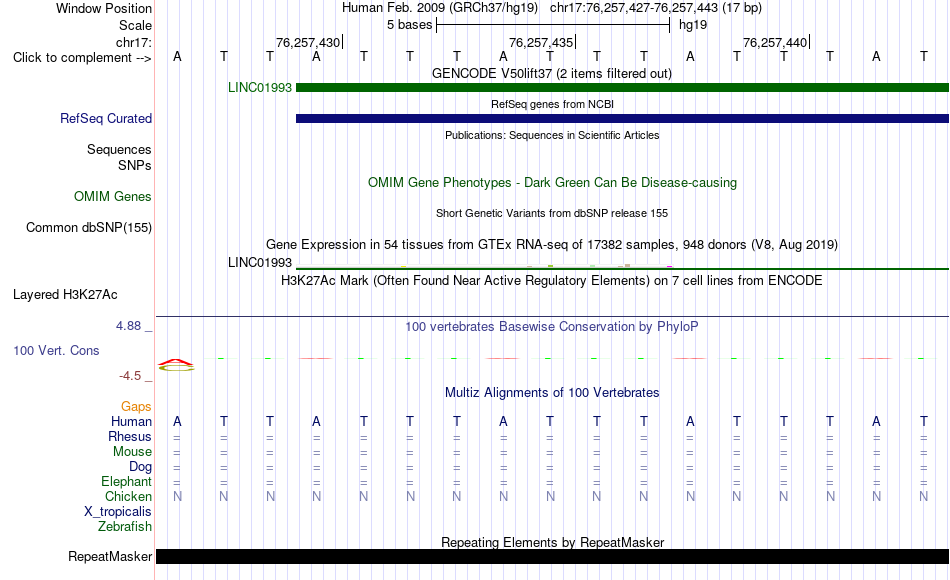The height and width of the screenshot is (580, 950).
Task: Select the Human species row label
Action: pyautogui.click(x=131, y=422)
